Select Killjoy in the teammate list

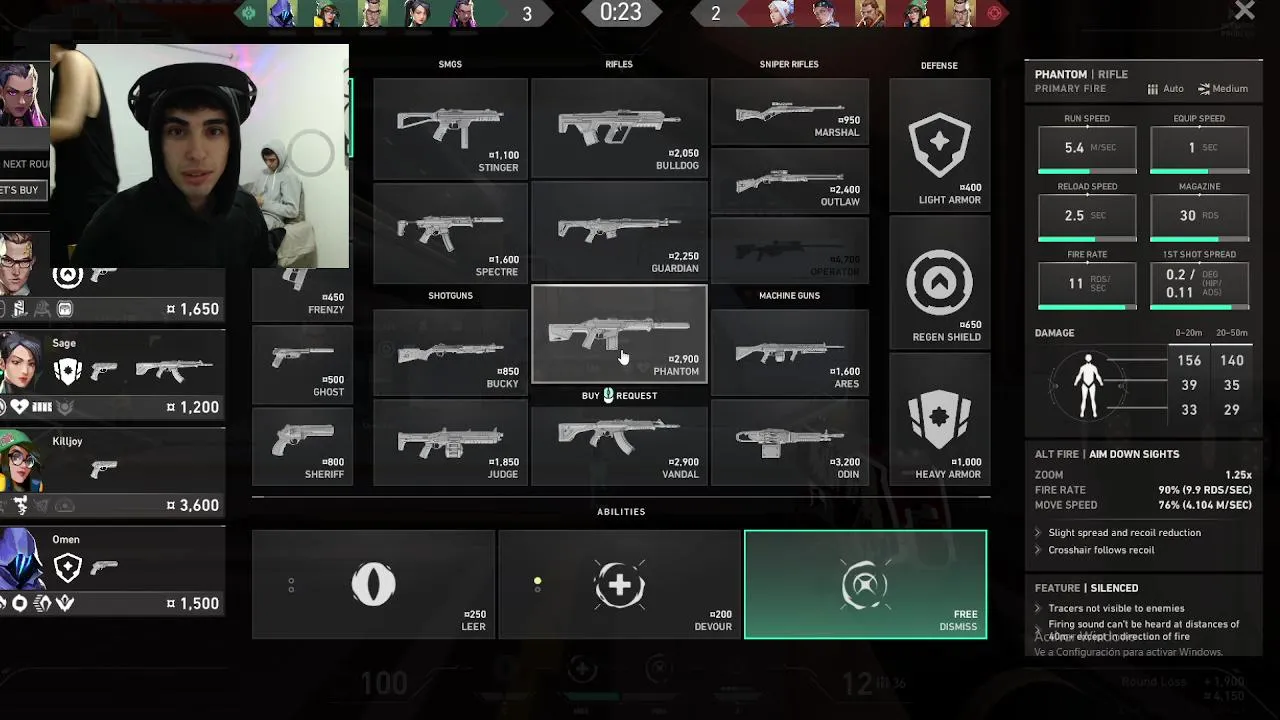coord(112,473)
